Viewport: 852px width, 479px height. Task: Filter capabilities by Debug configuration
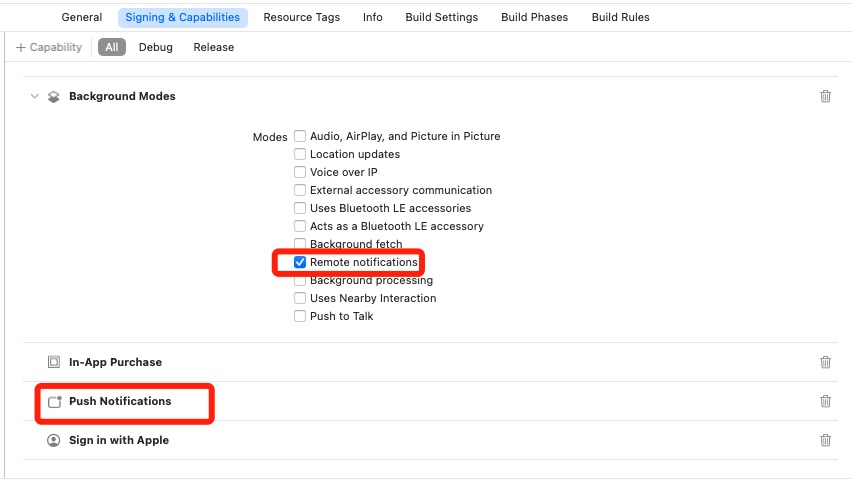[x=155, y=47]
